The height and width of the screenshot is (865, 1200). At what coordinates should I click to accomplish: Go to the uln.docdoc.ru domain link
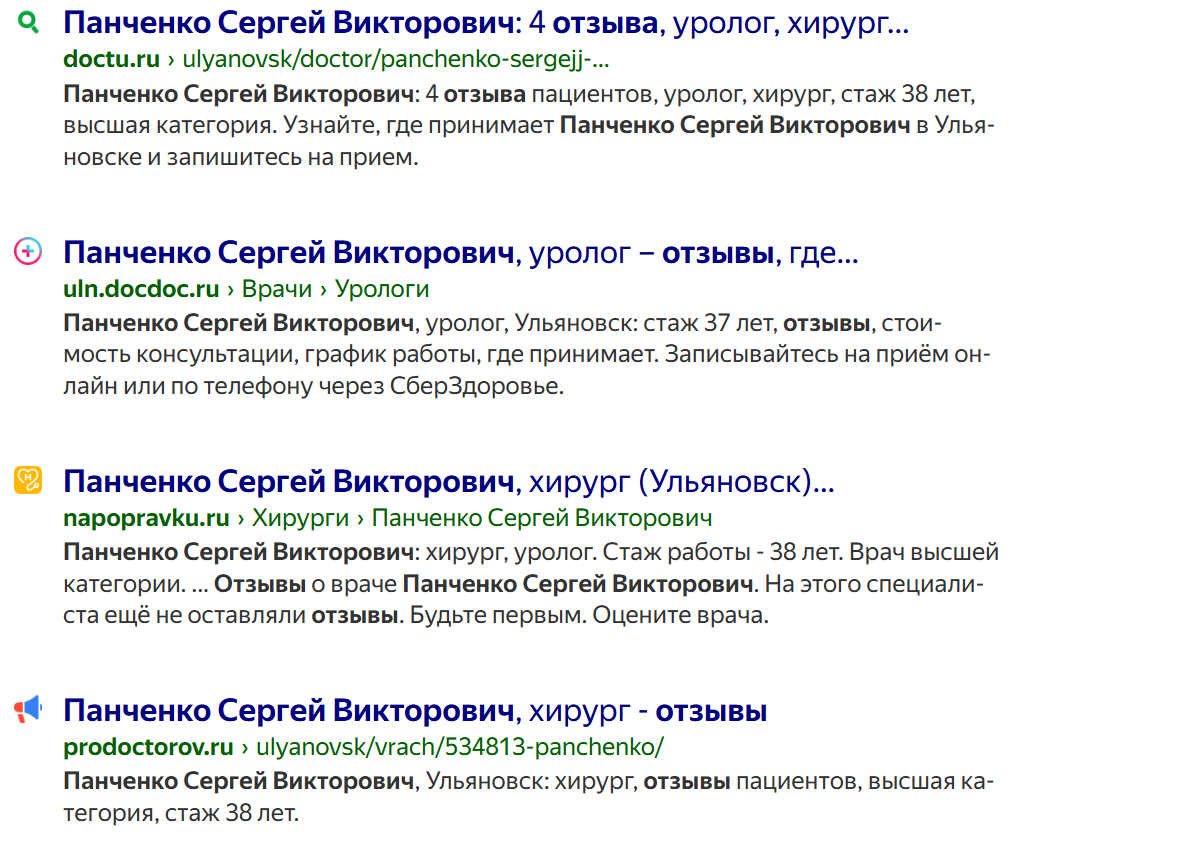[x=141, y=289]
